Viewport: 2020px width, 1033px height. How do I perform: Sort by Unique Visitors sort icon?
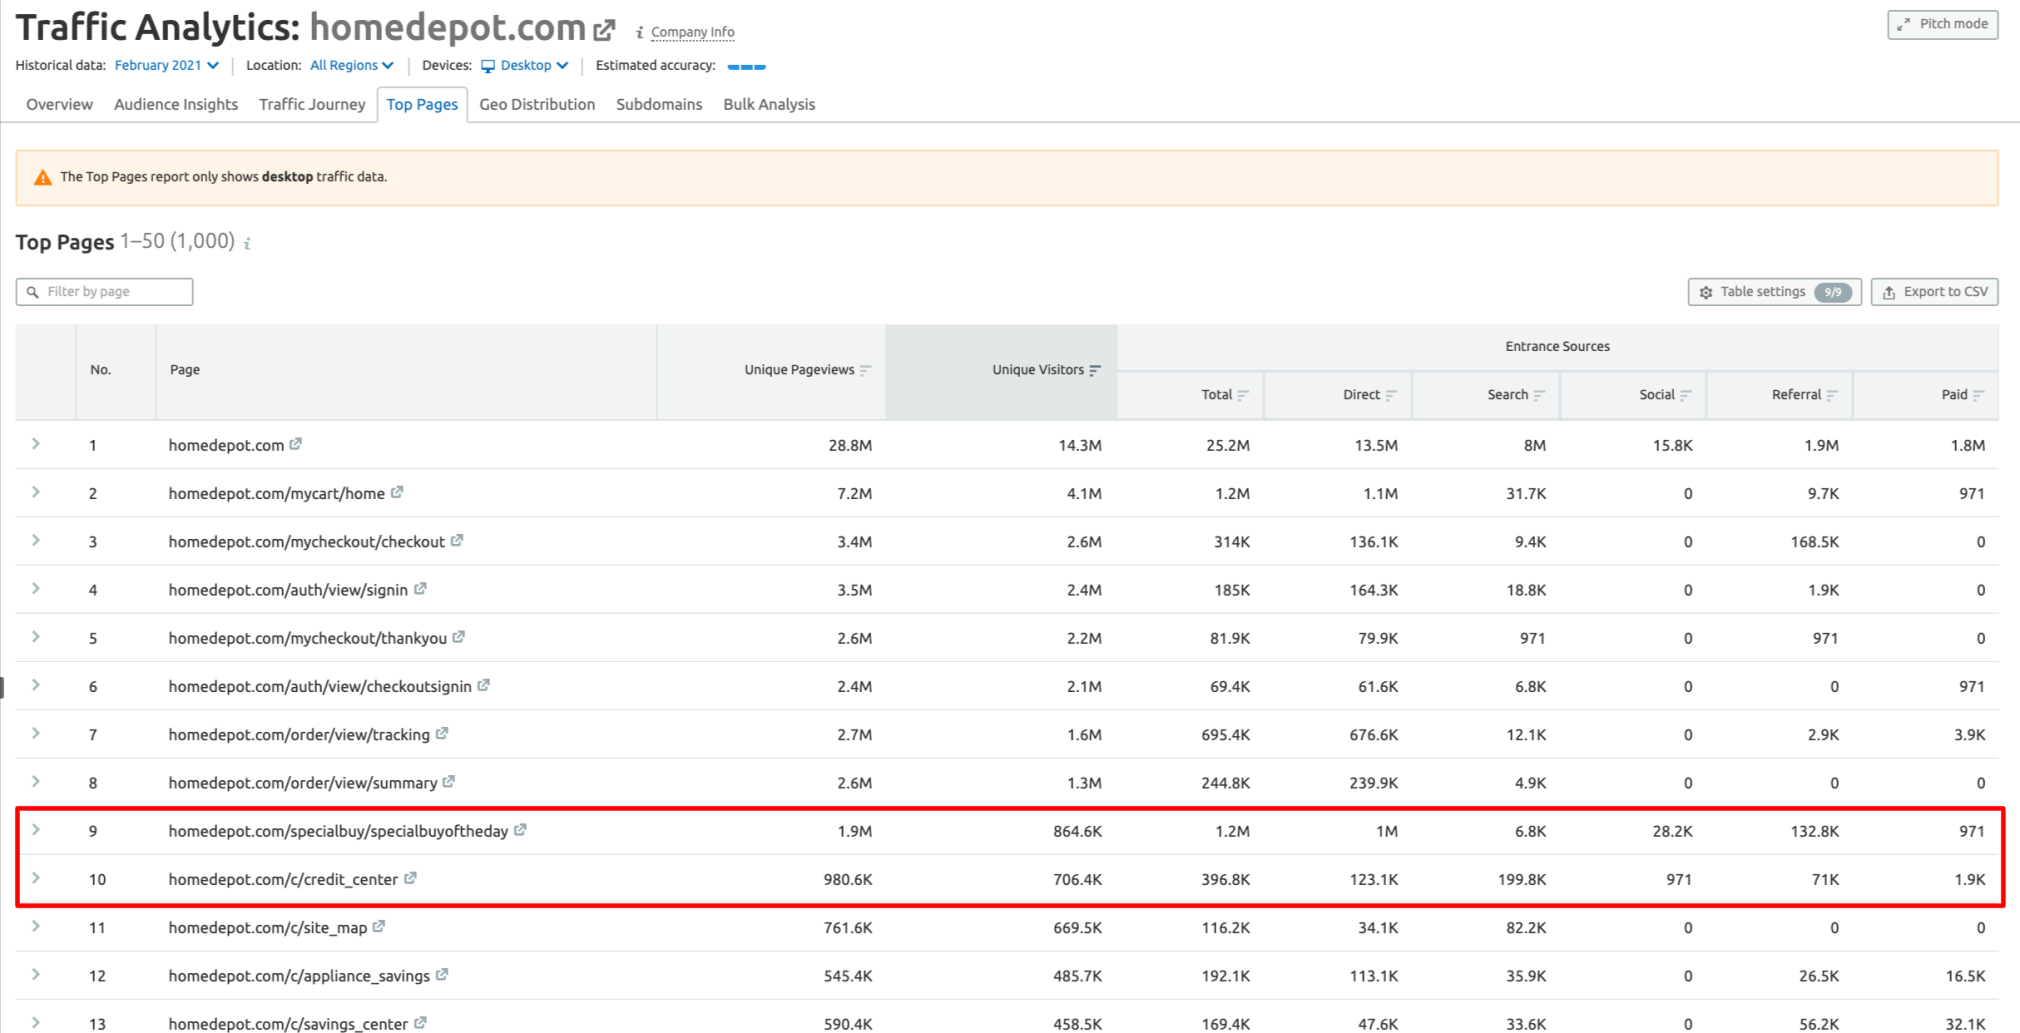1095,370
